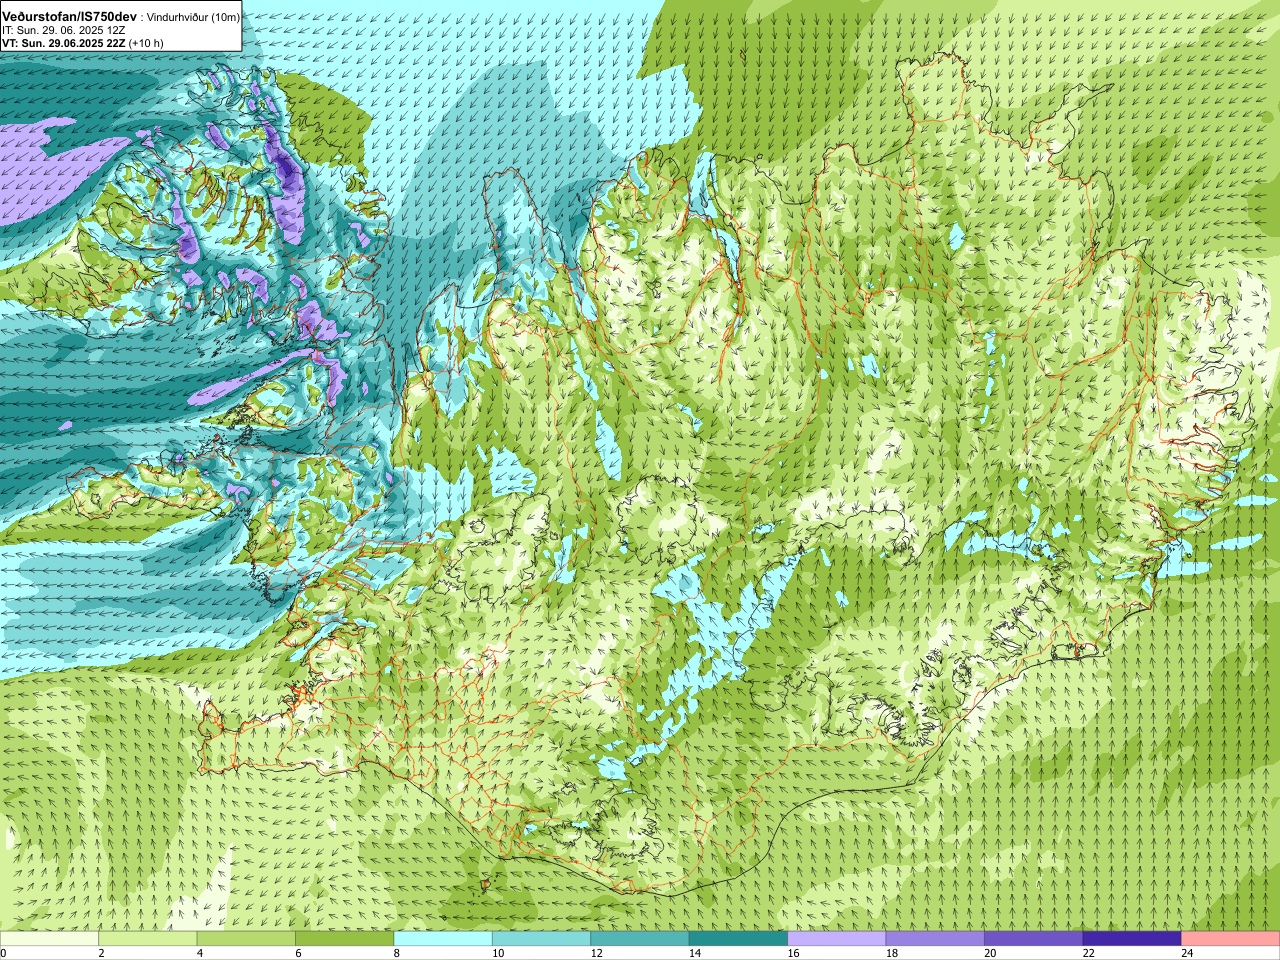Click the "Veðurstofan/IS750dev" title text
The image size is (1280, 960).
[x=70, y=17]
